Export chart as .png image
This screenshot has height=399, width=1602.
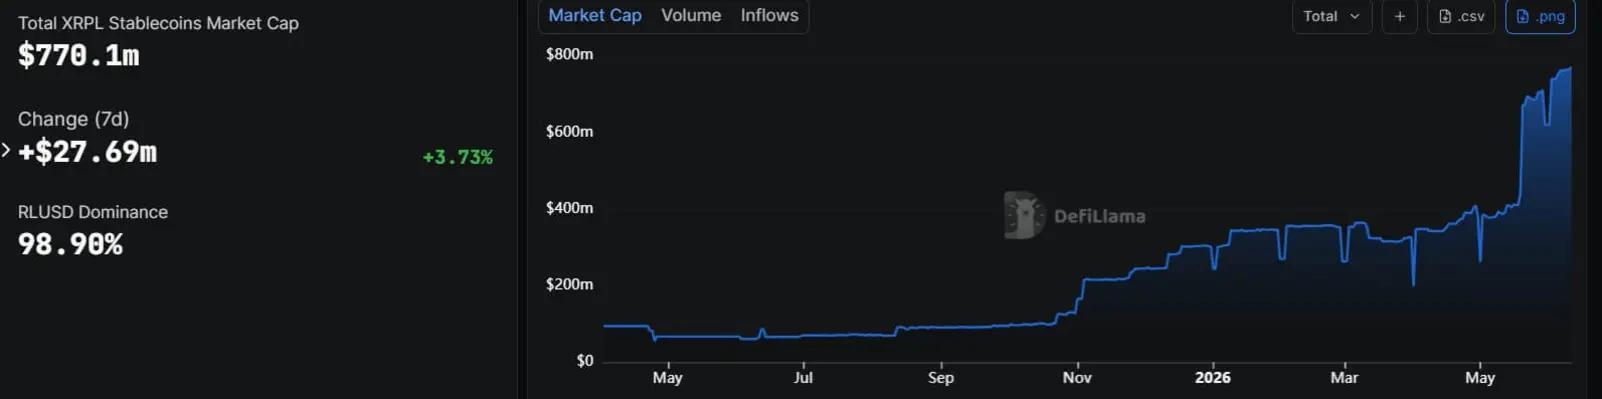click(1540, 16)
